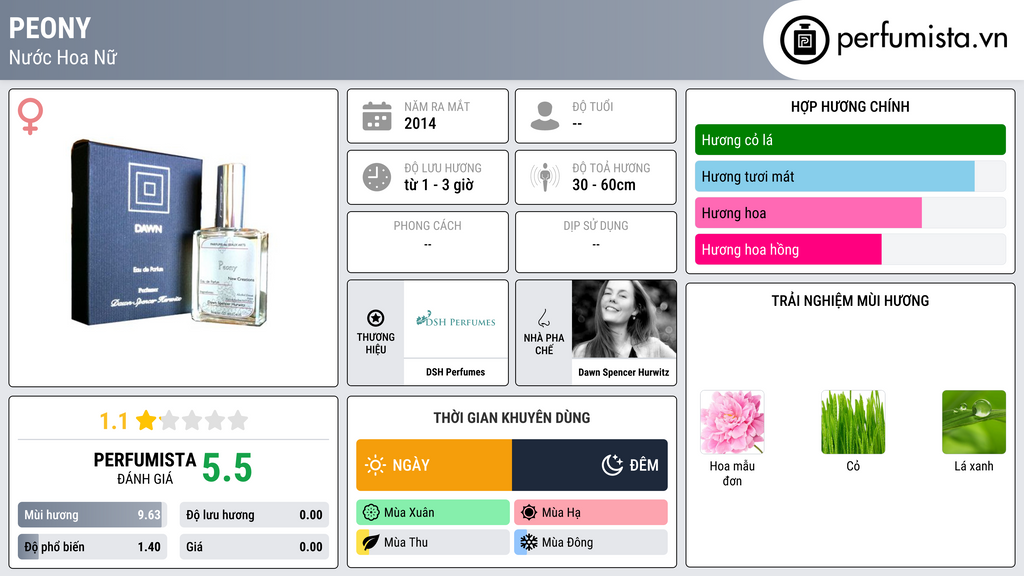Select the Cỏ grass scent image

pyautogui.click(x=853, y=422)
